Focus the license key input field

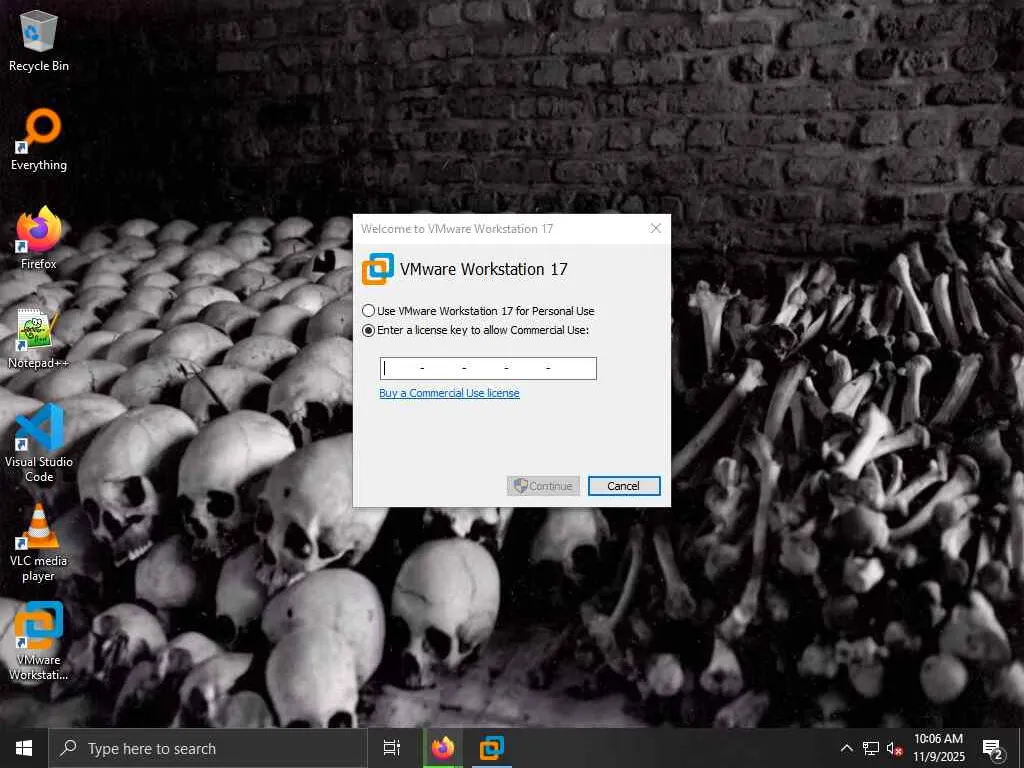click(x=488, y=368)
